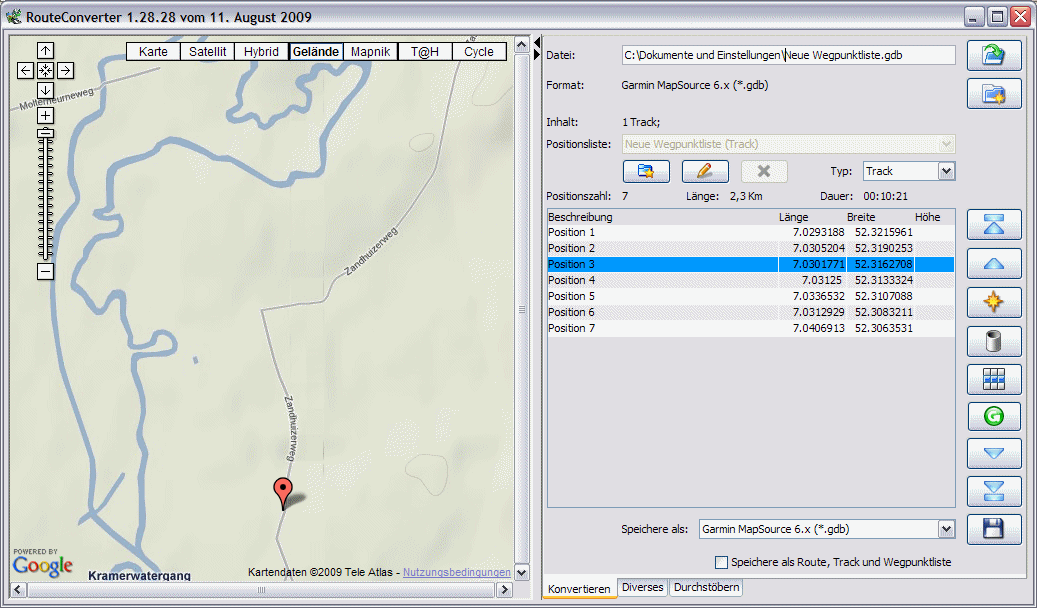
Task: Switch map to Satellit view
Action: (x=208, y=52)
